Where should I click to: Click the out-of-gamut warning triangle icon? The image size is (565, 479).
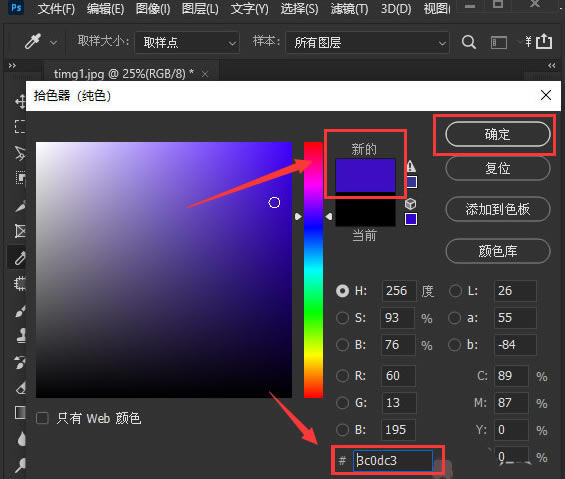click(x=411, y=166)
